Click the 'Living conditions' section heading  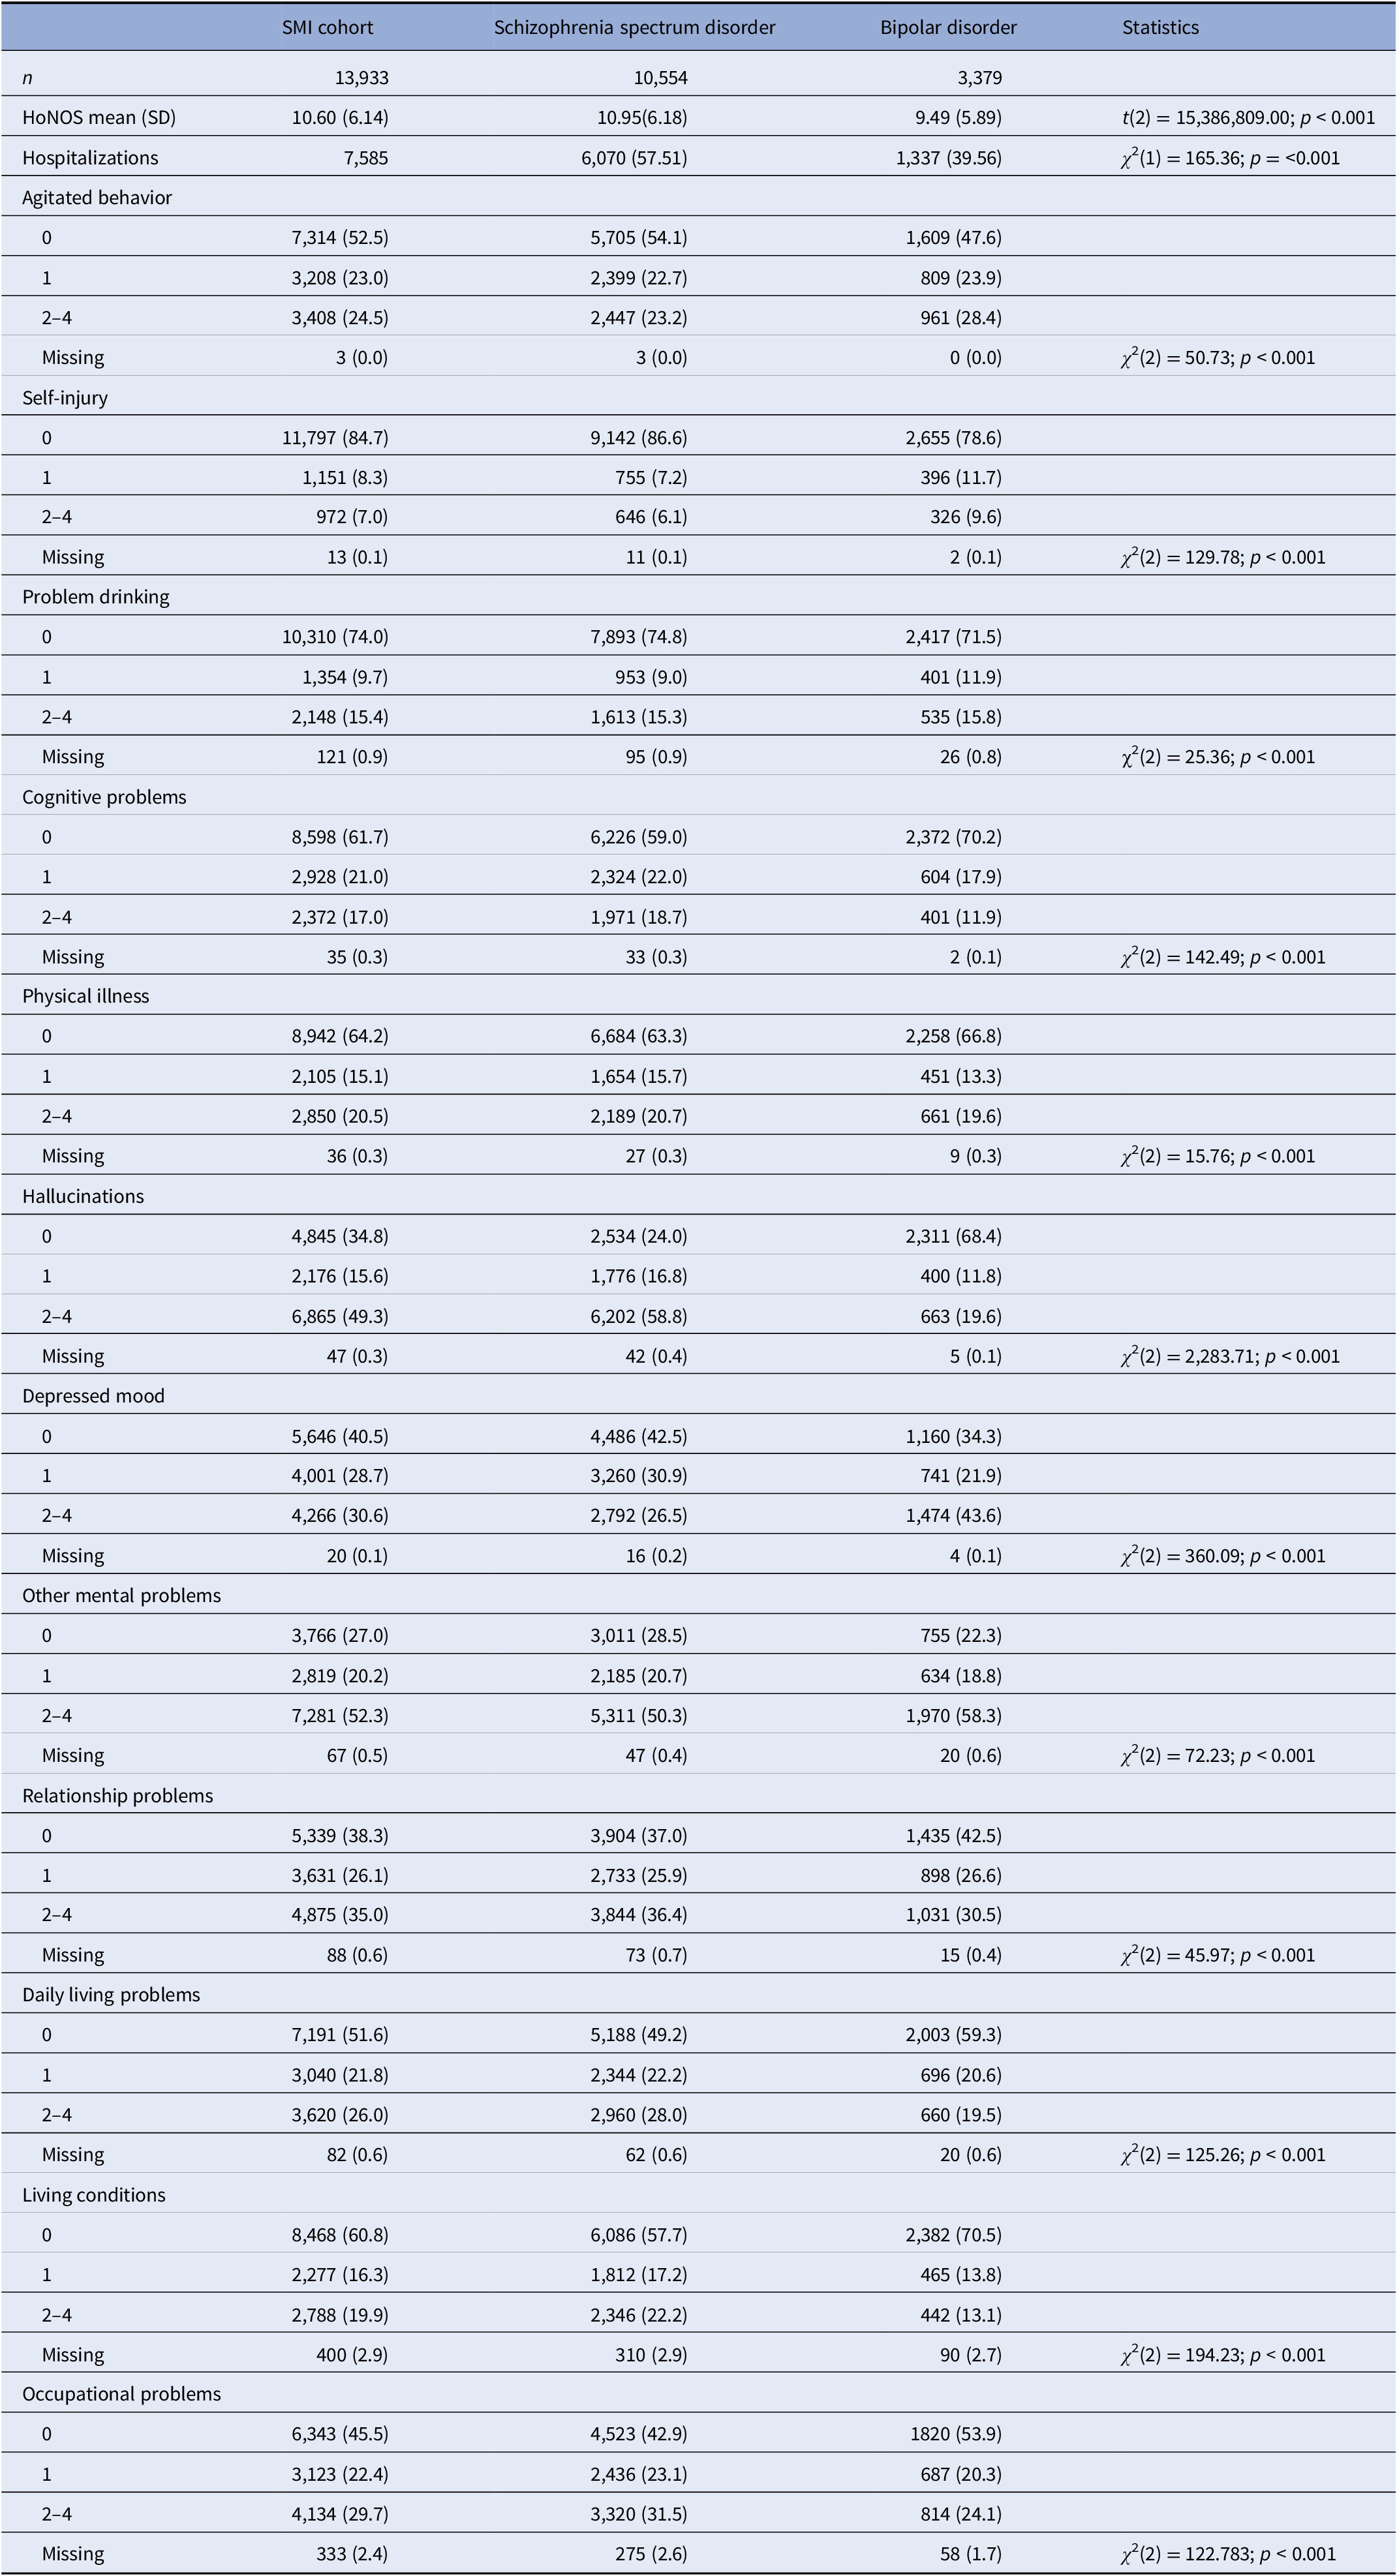(x=94, y=2194)
